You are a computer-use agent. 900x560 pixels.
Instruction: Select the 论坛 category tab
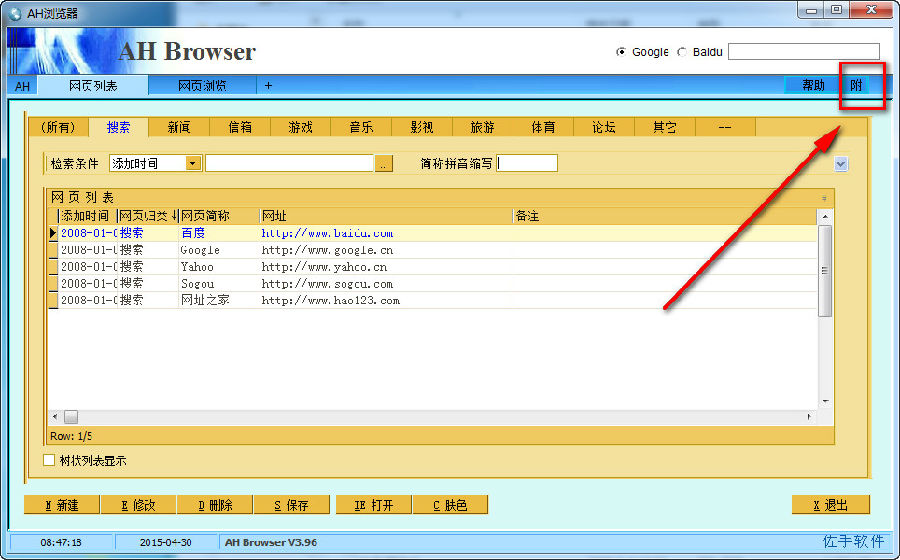click(604, 127)
